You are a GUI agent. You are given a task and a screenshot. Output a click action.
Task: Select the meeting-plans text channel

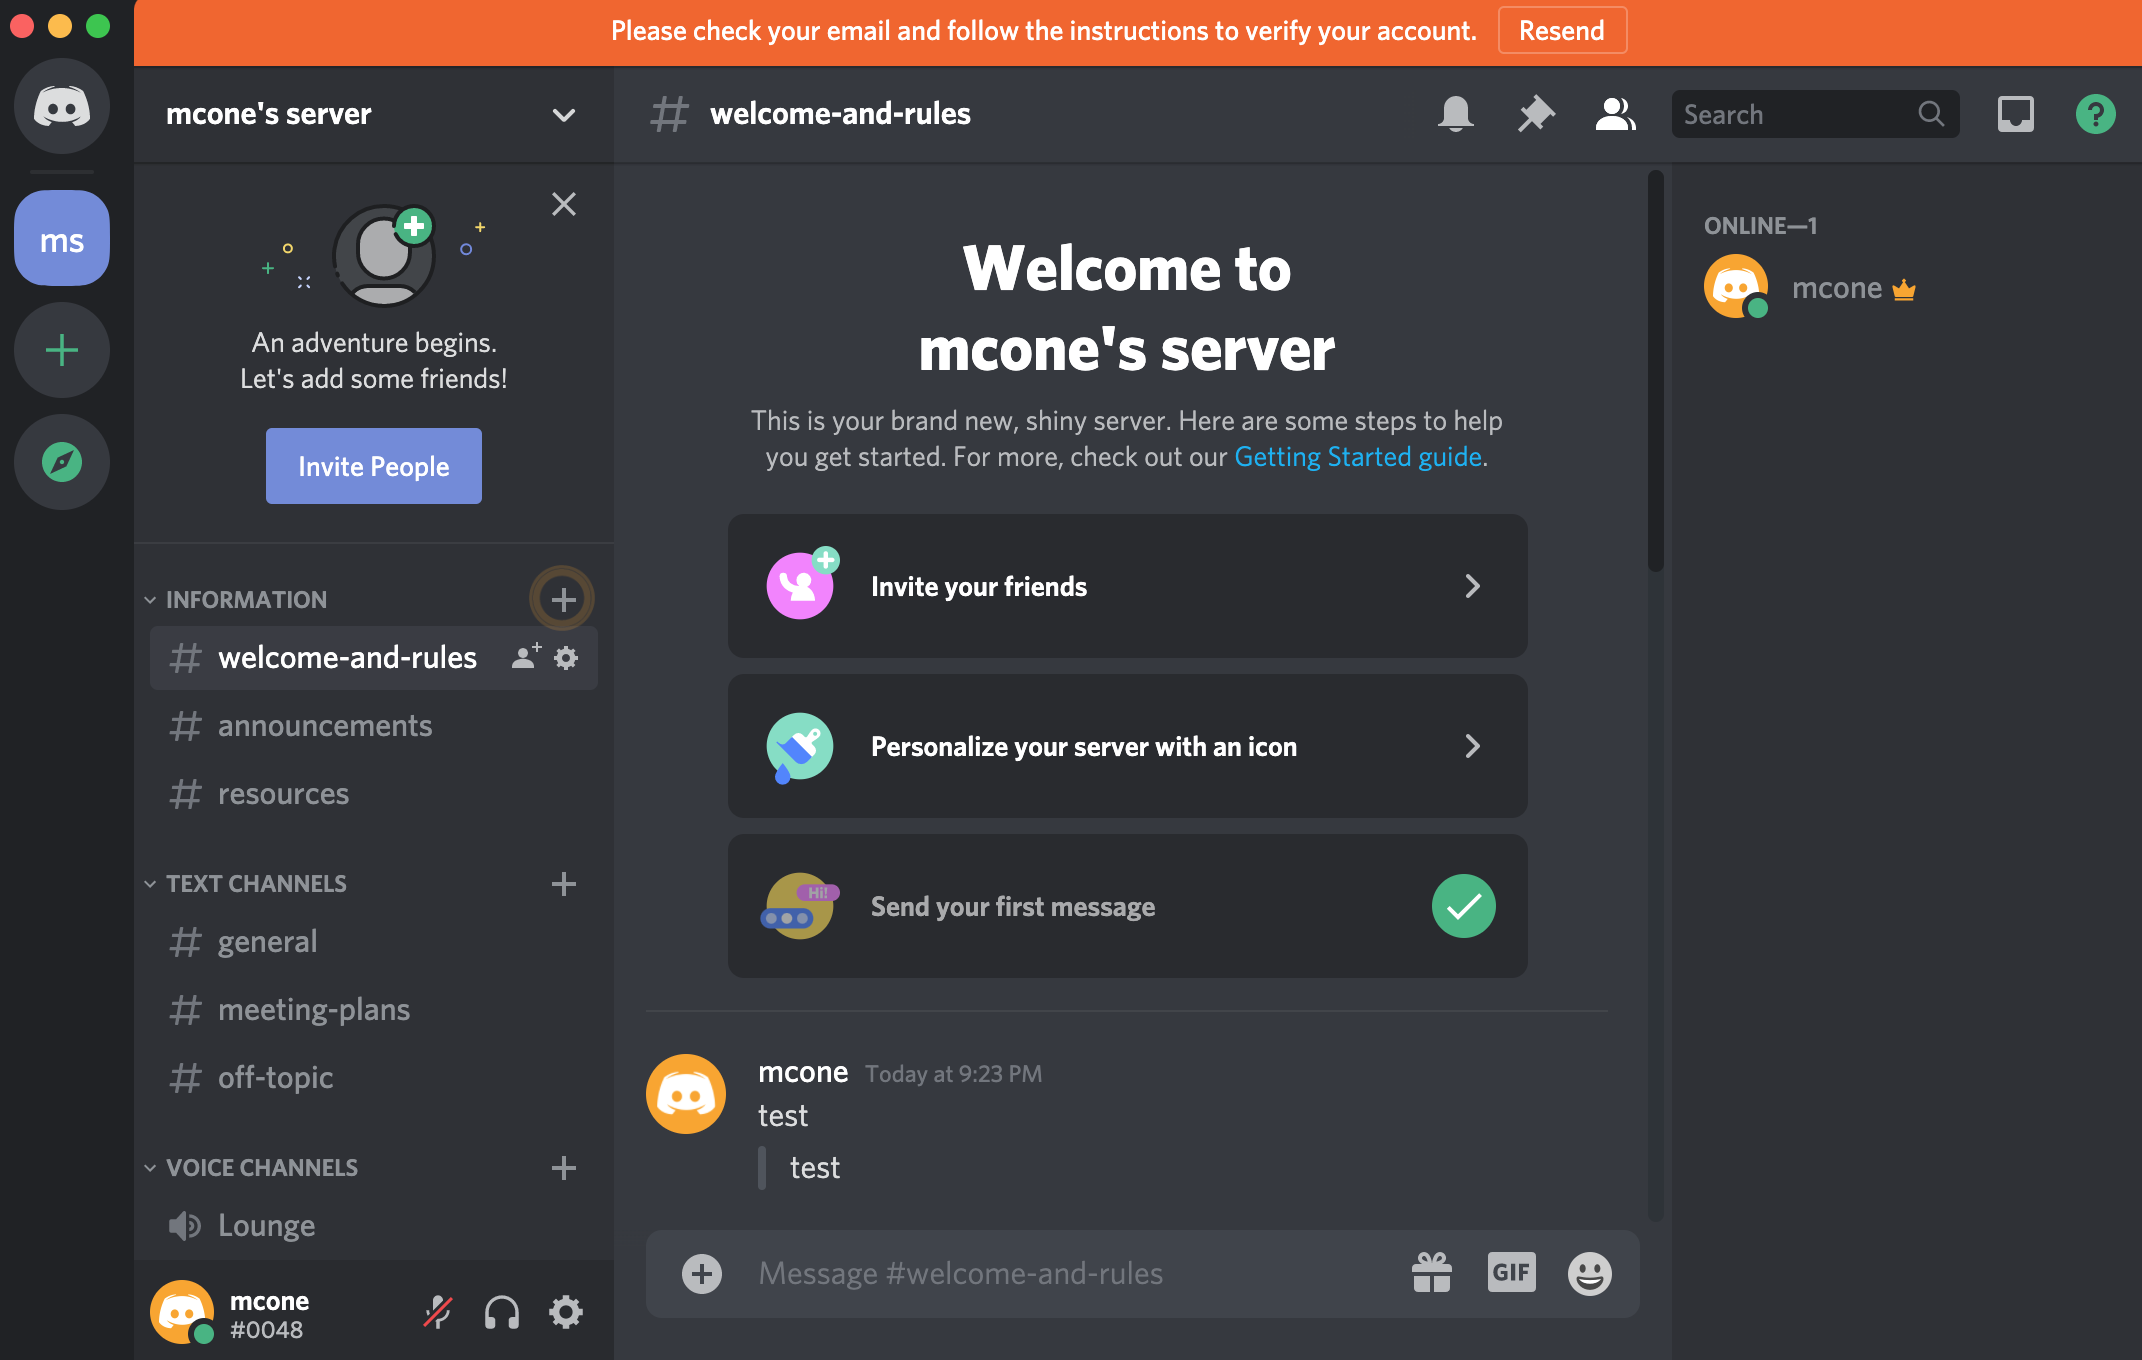(311, 1009)
